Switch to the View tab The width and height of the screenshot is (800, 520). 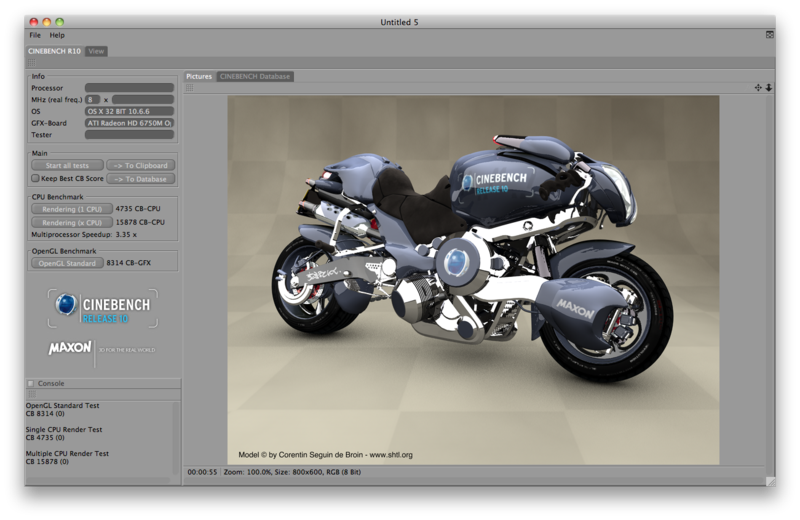click(96, 51)
